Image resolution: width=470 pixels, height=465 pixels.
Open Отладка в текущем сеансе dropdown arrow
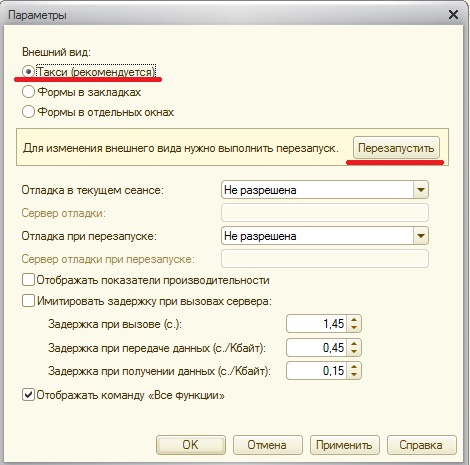click(x=421, y=190)
